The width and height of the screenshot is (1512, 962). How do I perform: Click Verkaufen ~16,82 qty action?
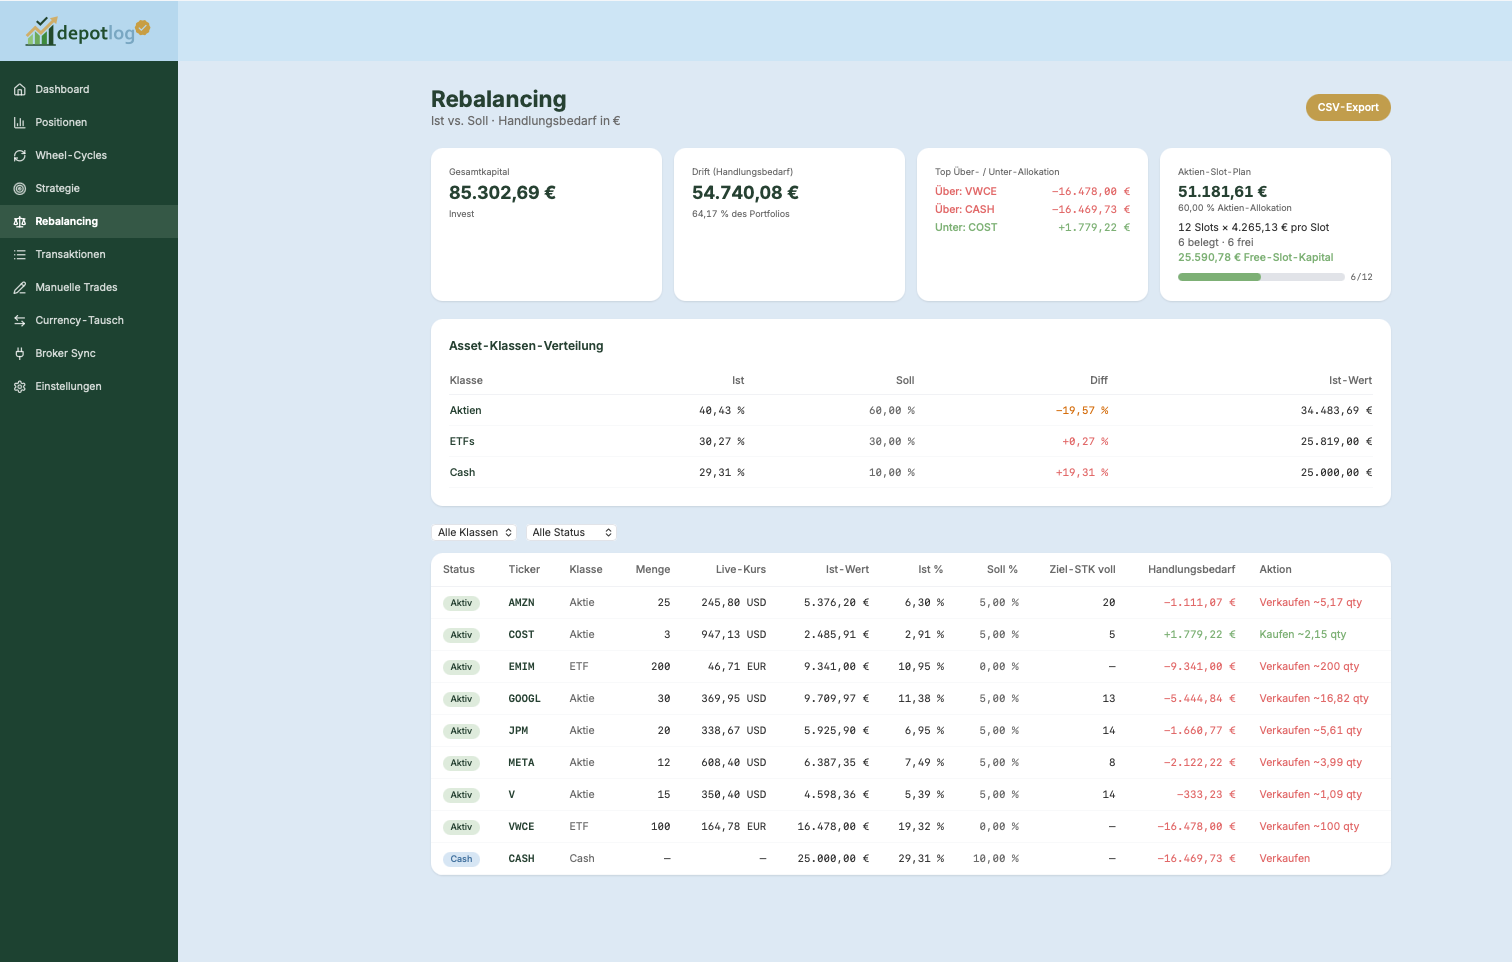tap(1314, 699)
